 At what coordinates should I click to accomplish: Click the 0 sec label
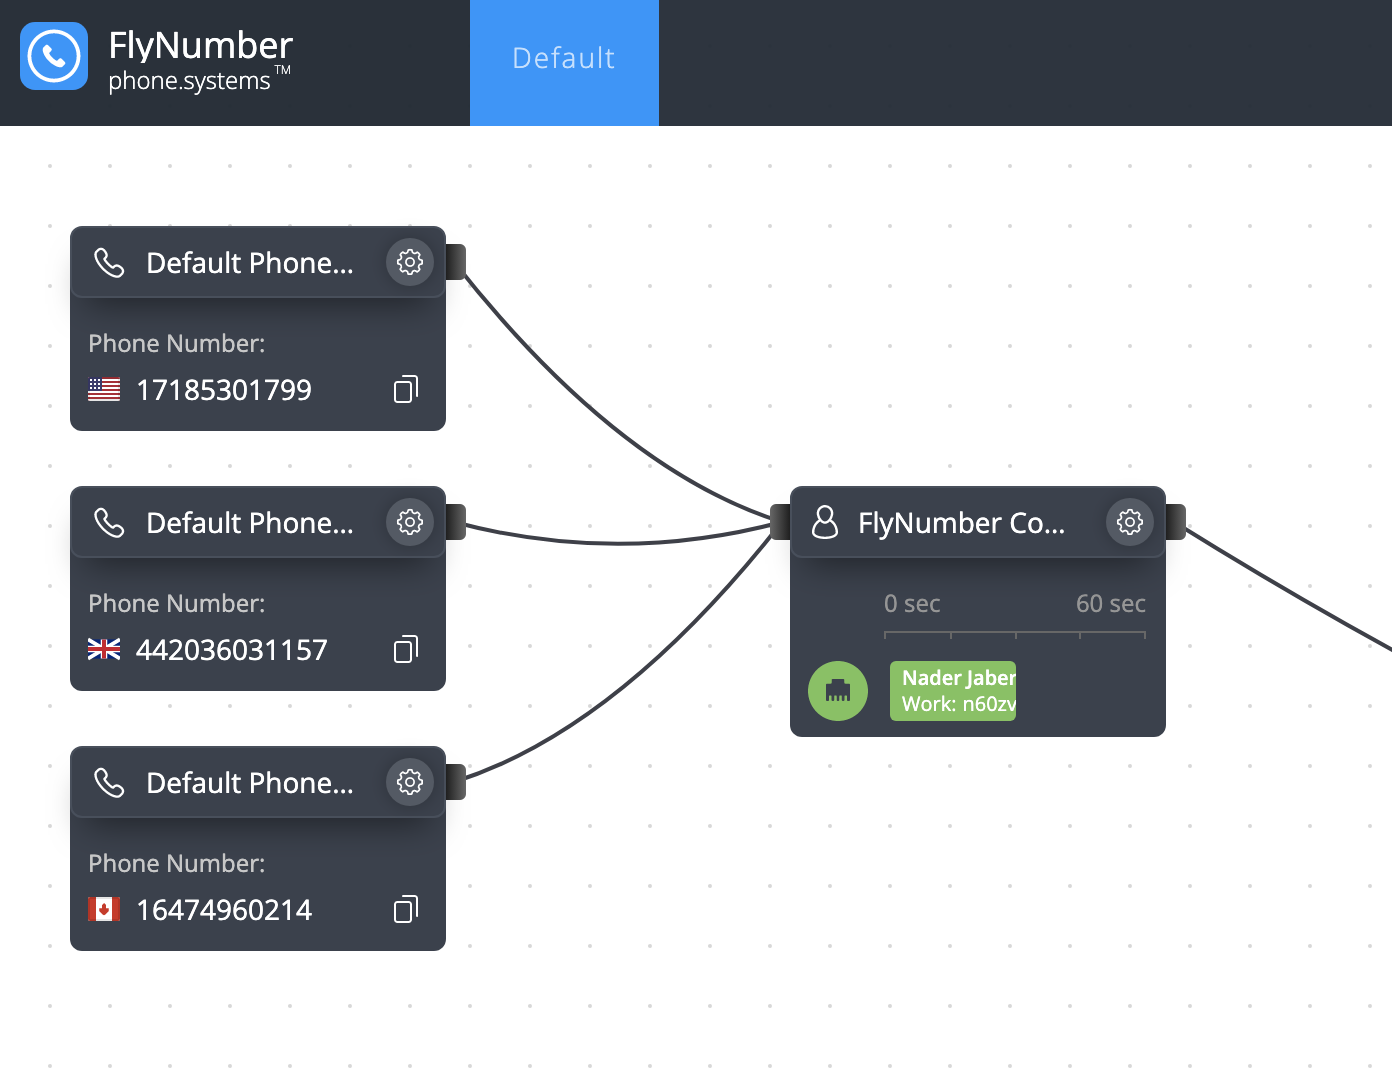click(912, 604)
